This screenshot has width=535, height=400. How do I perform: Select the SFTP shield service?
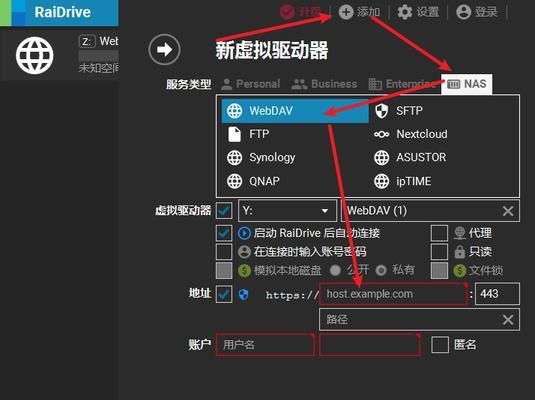coord(442,111)
